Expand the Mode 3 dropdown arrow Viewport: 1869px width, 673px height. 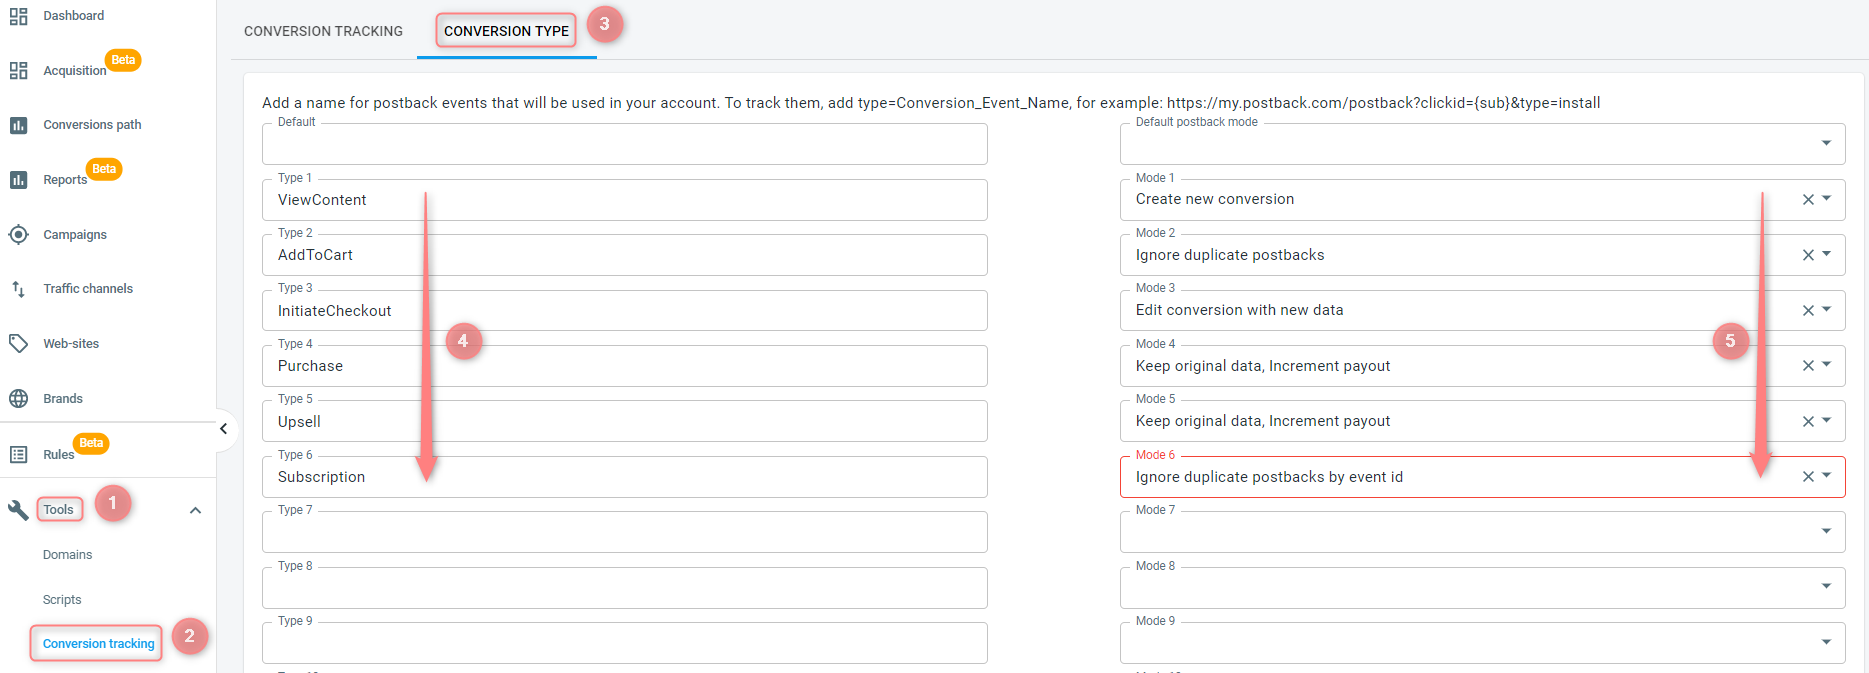point(1827,310)
